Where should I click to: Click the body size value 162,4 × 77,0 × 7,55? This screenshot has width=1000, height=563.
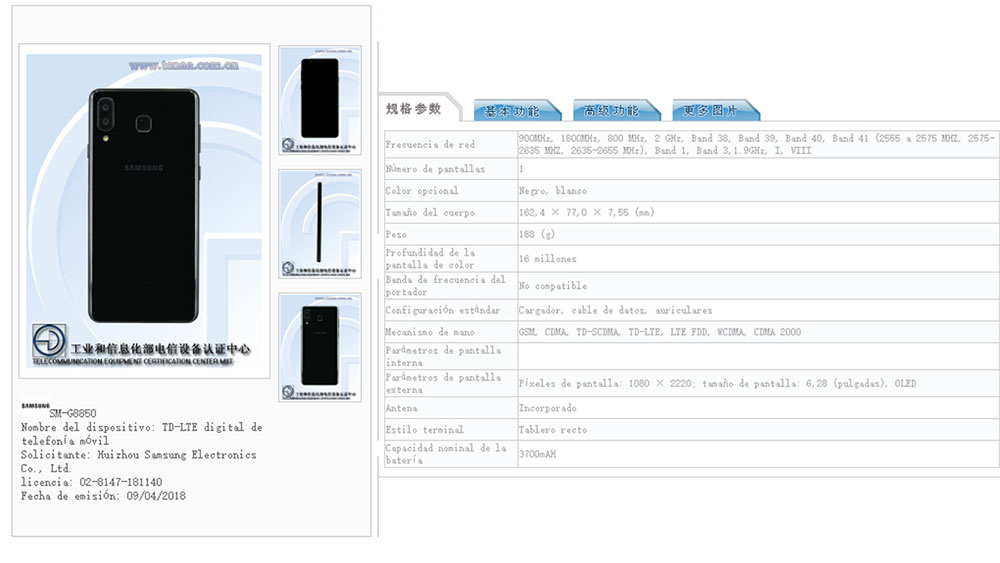(586, 212)
